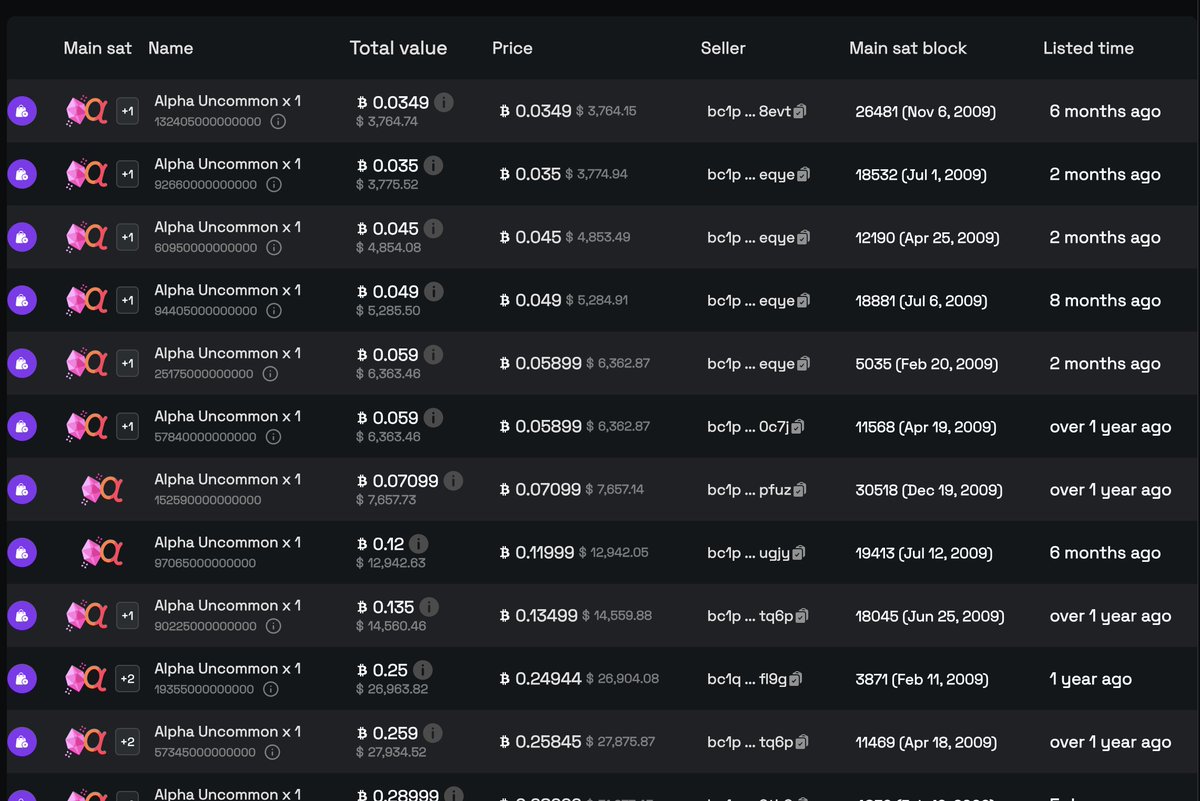Image resolution: width=1200 pixels, height=801 pixels.
Task: Select block 26481 (Nov 6, 2009)
Action: click(926, 111)
